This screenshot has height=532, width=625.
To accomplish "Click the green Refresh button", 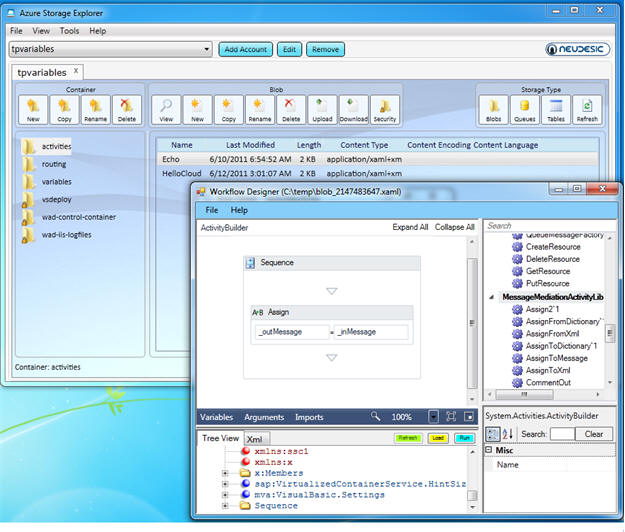I will click(408, 438).
